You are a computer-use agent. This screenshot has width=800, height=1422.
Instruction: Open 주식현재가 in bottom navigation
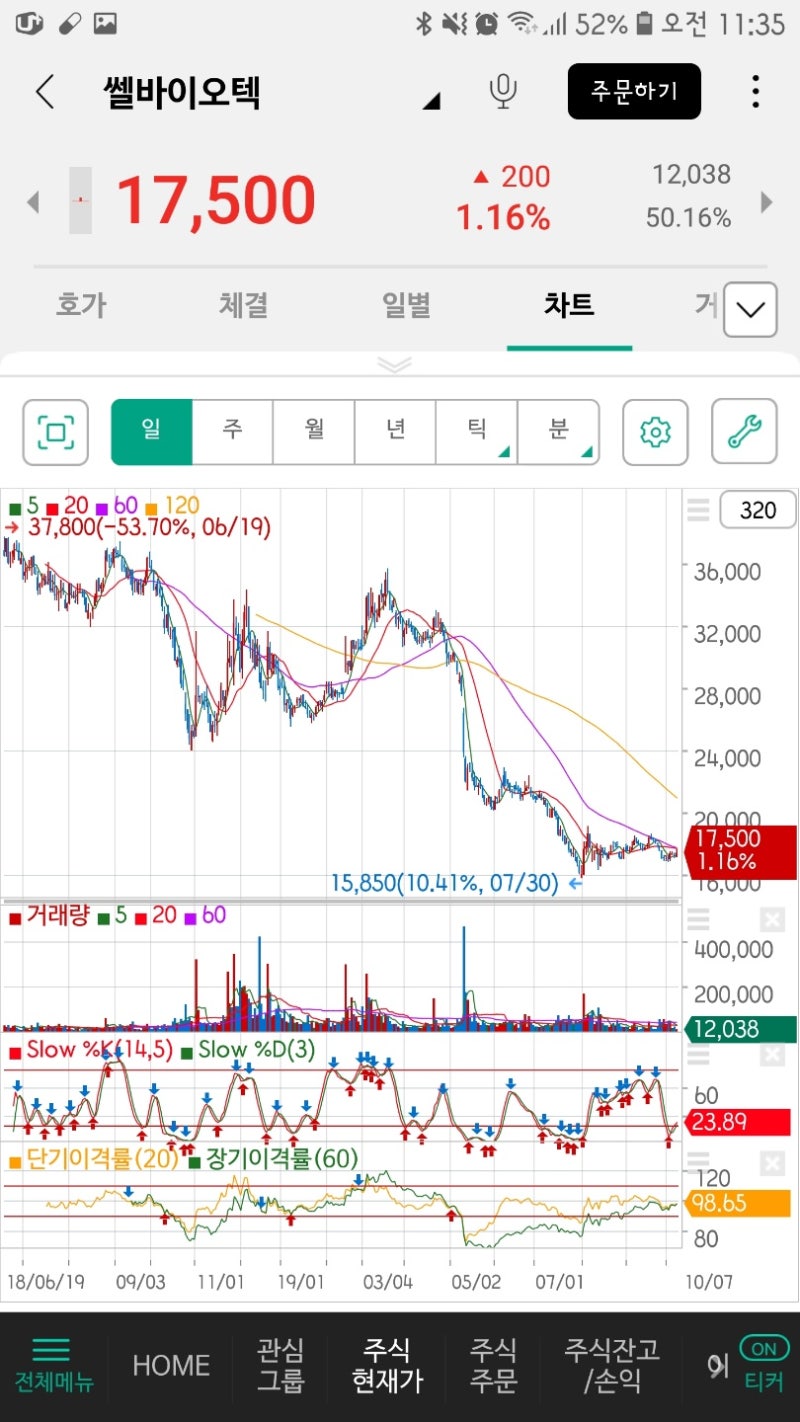tap(387, 1365)
